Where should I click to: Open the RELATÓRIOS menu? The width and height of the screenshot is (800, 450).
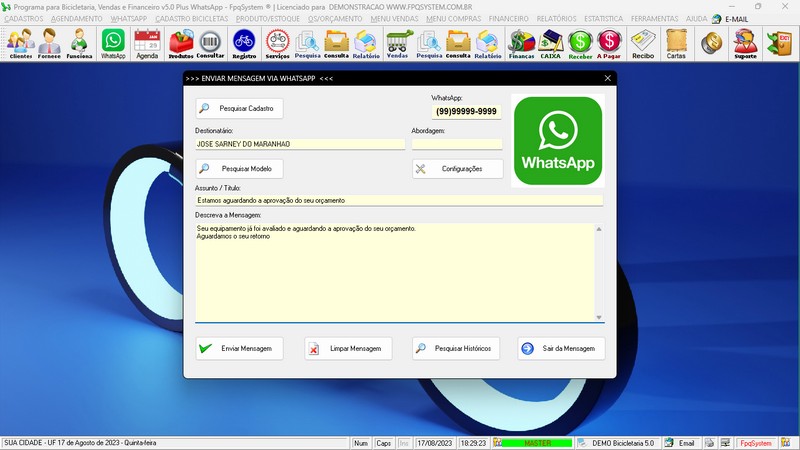pyautogui.click(x=556, y=18)
